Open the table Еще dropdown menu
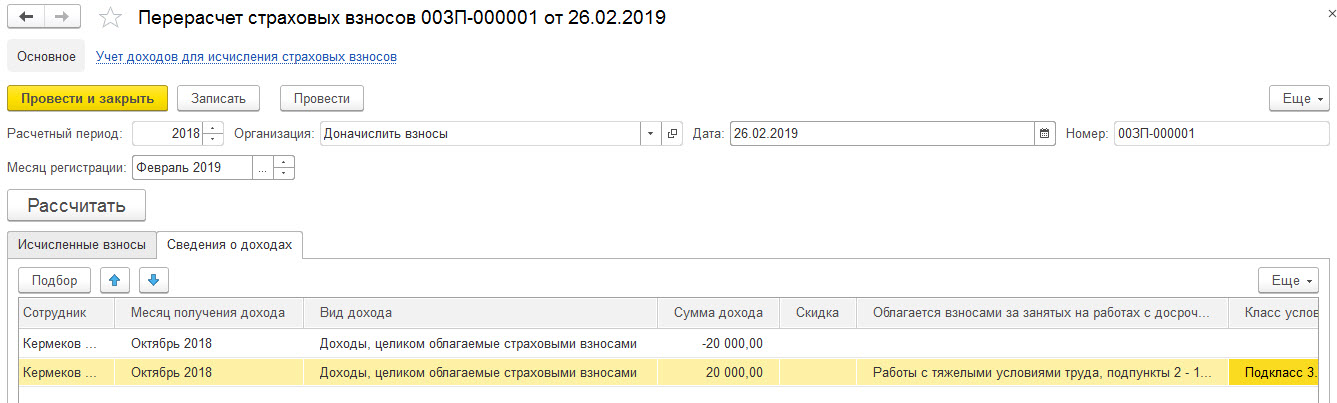This screenshot has width=1337, height=403. (x=1289, y=280)
